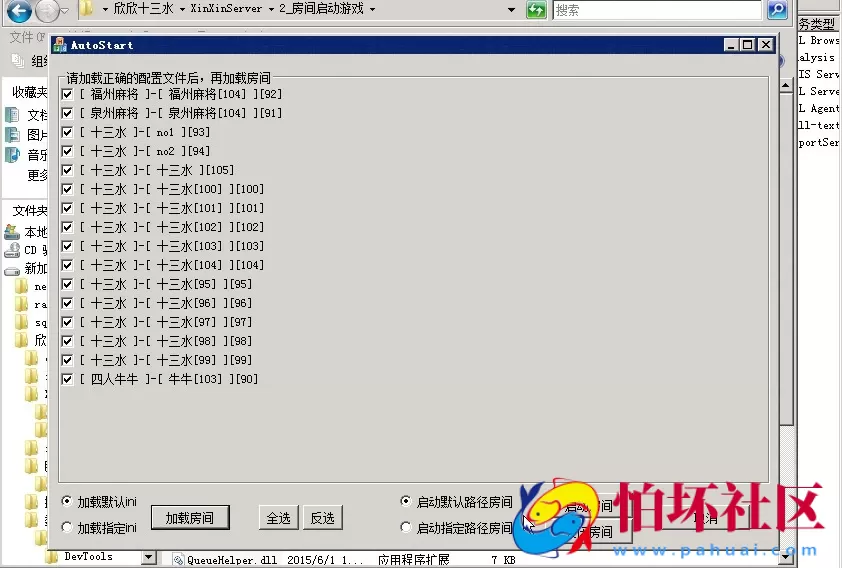
Task: Click the 欣欣十三水 breadcrumb segment
Action: pos(143,9)
